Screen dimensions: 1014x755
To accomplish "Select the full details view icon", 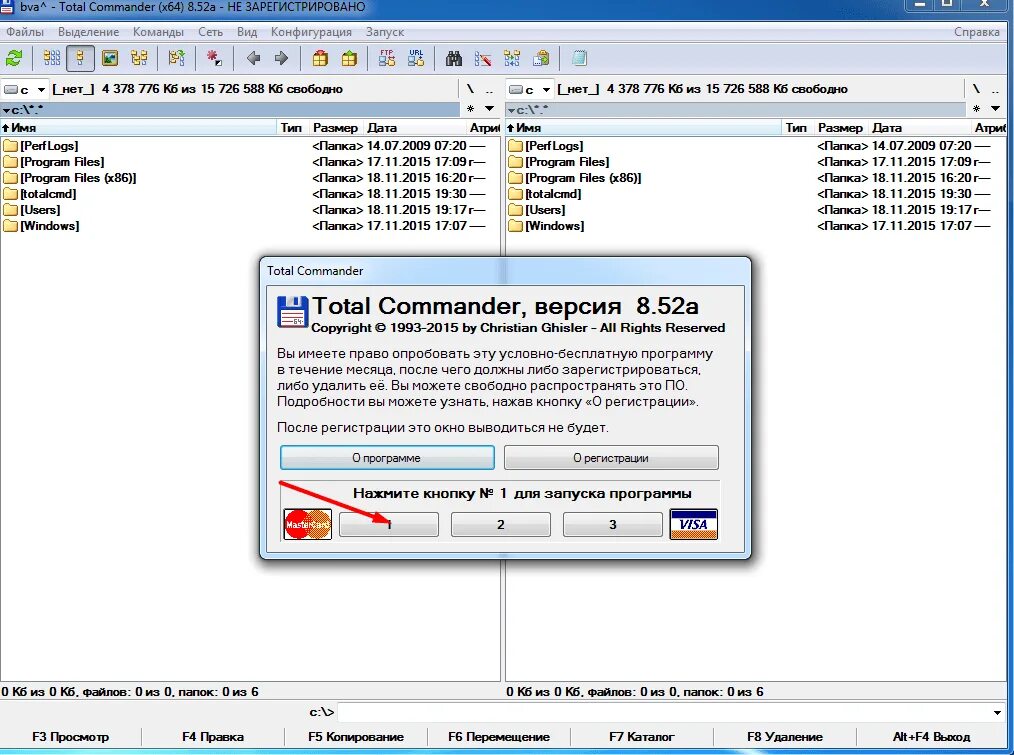I will point(80,58).
